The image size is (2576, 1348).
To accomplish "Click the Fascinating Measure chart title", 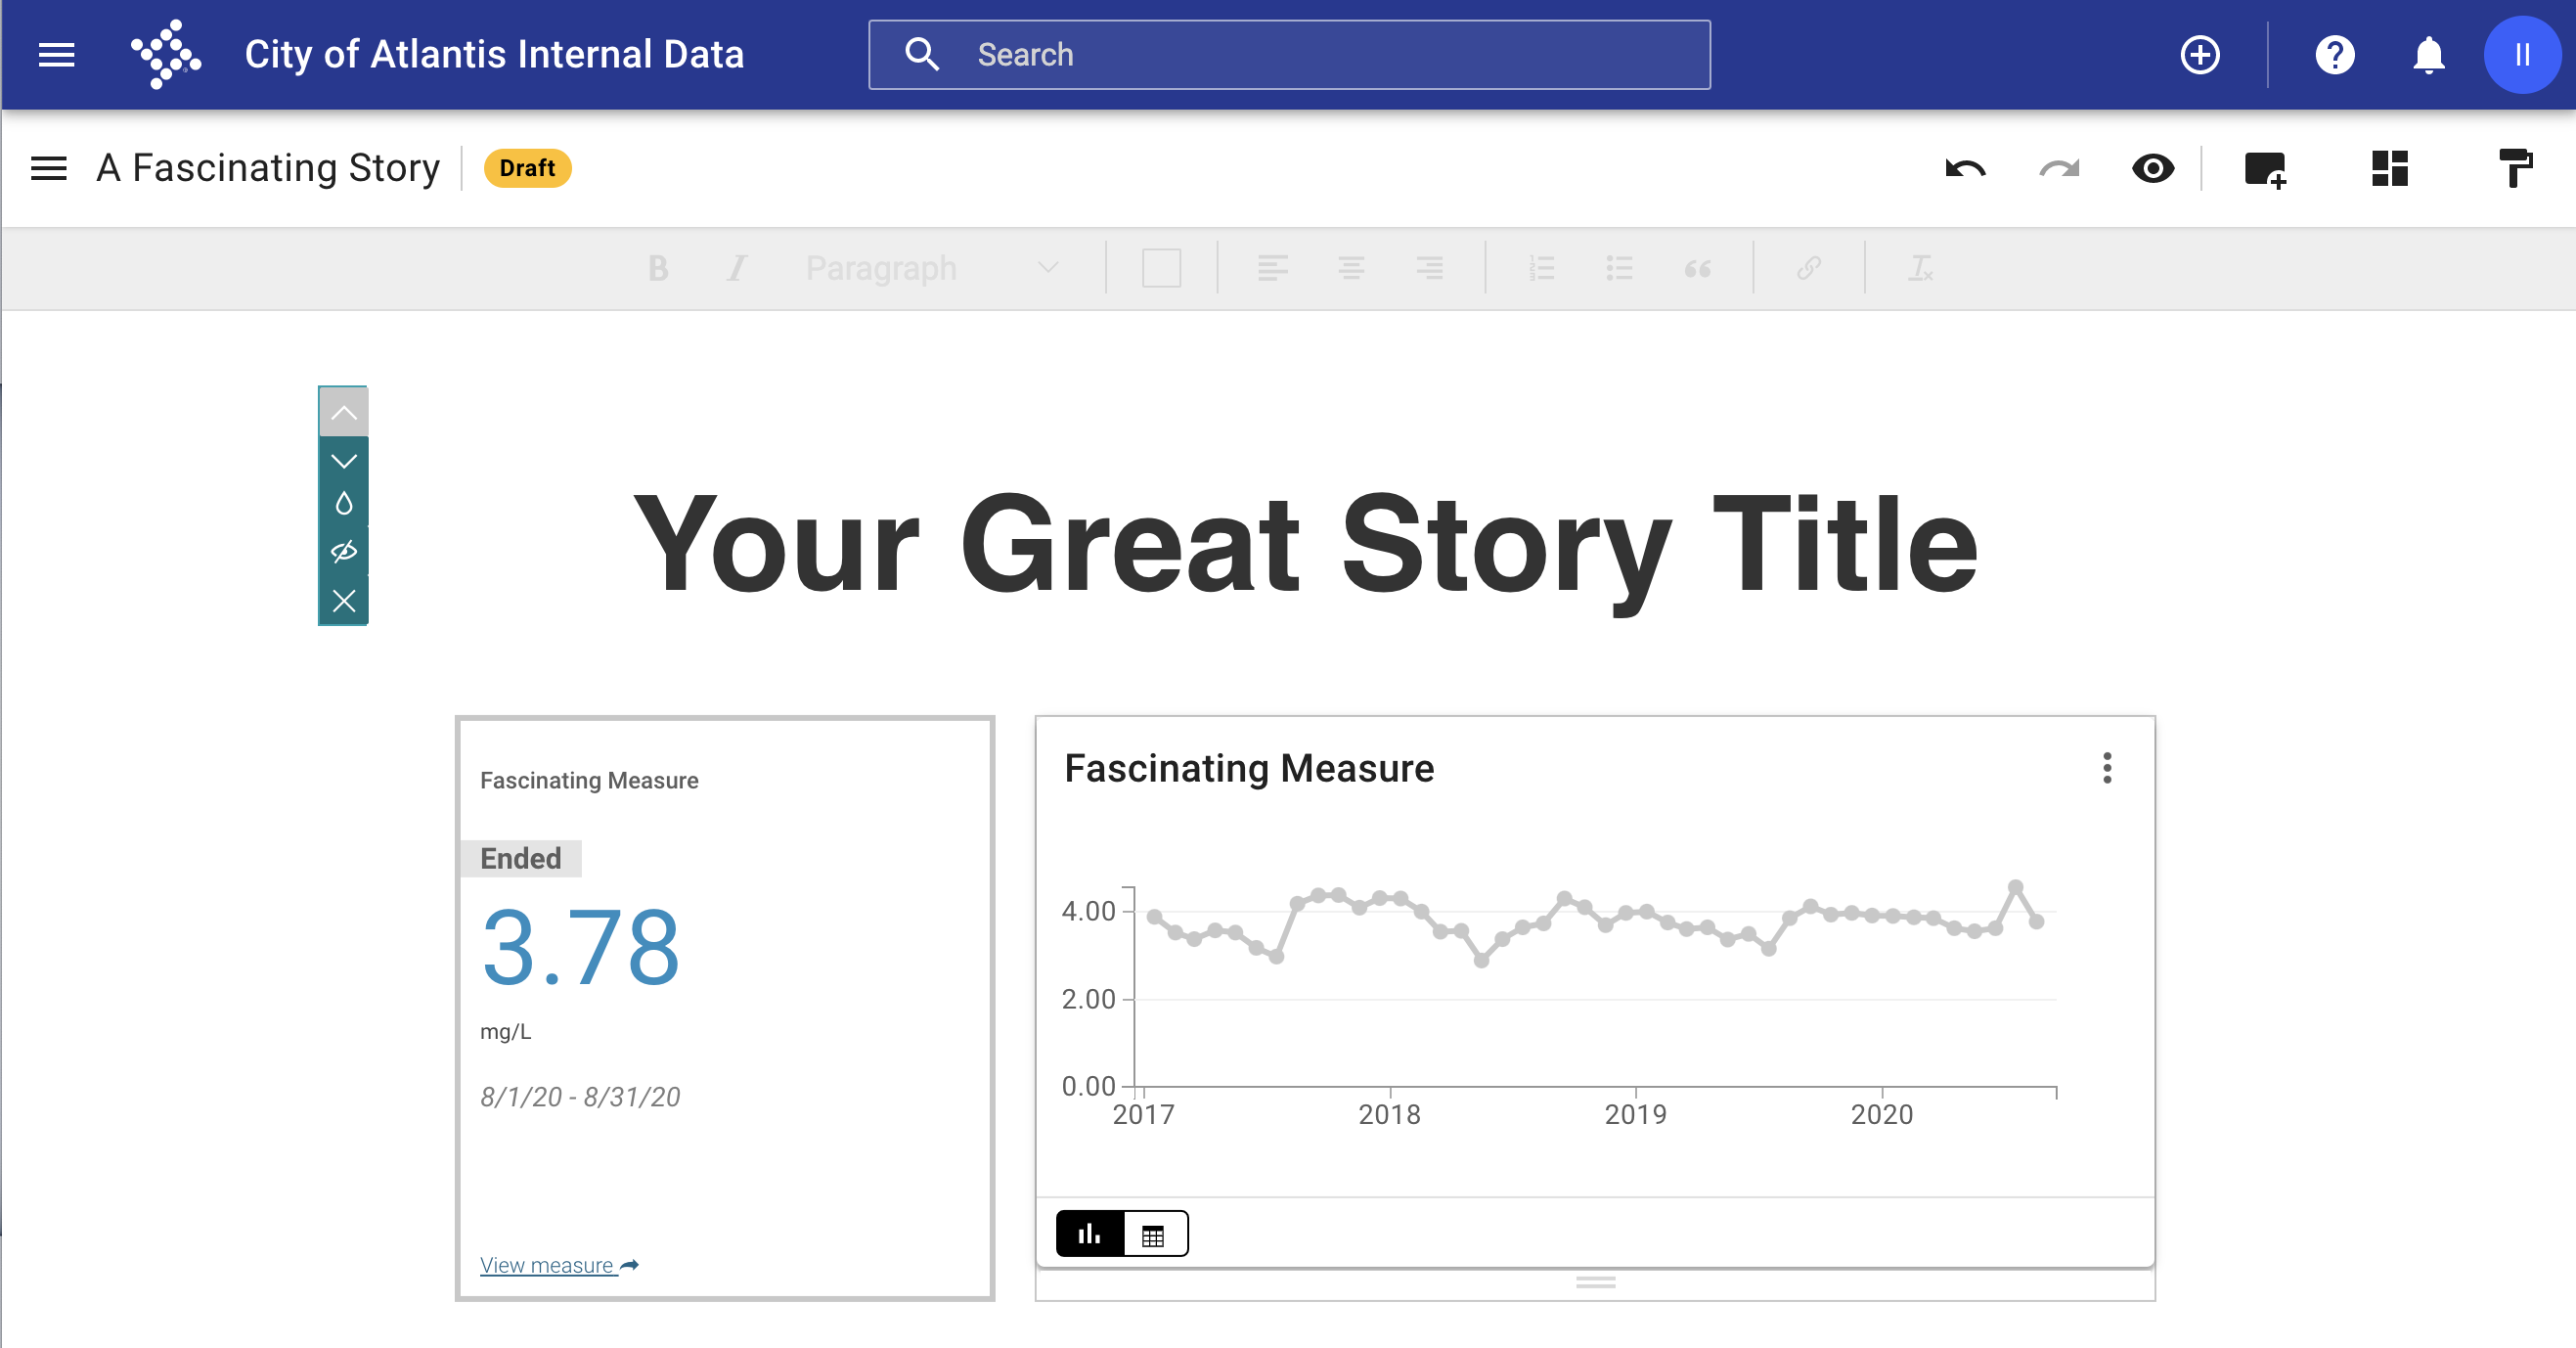I will (1249, 768).
